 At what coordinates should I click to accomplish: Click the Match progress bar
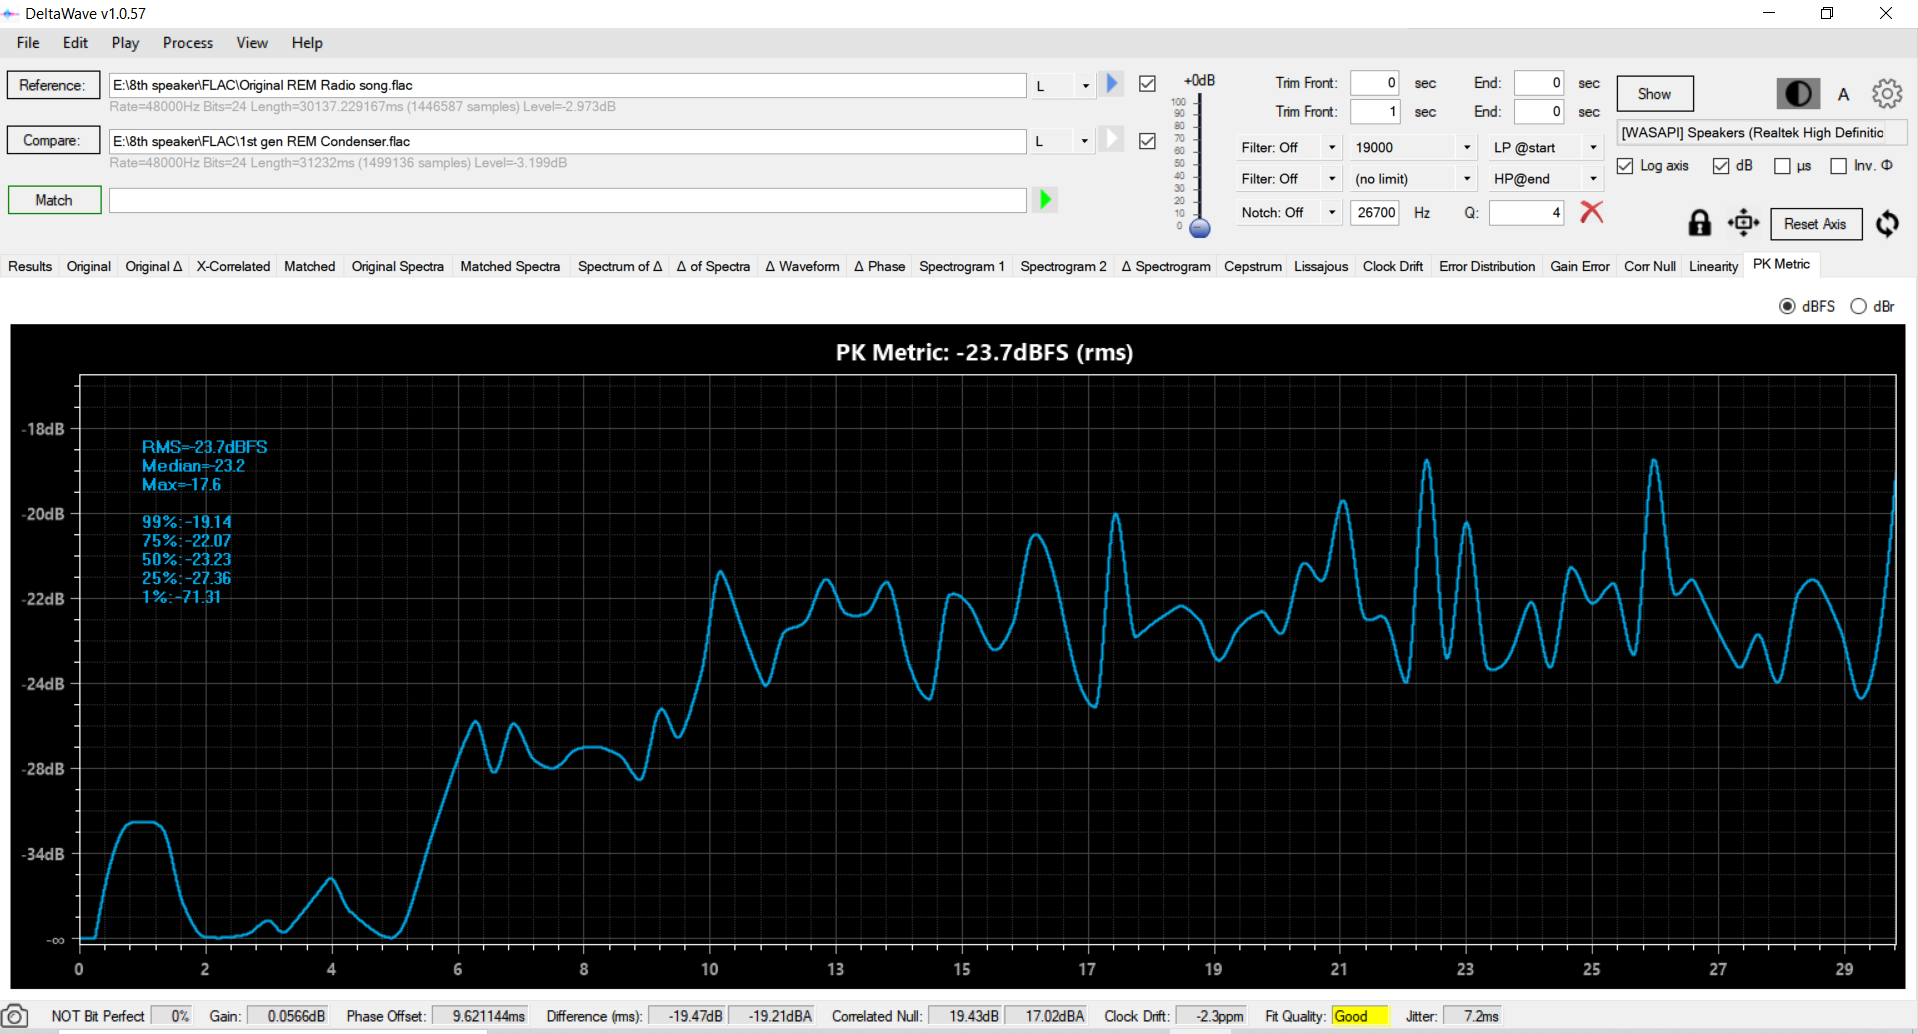pyautogui.click(x=567, y=200)
